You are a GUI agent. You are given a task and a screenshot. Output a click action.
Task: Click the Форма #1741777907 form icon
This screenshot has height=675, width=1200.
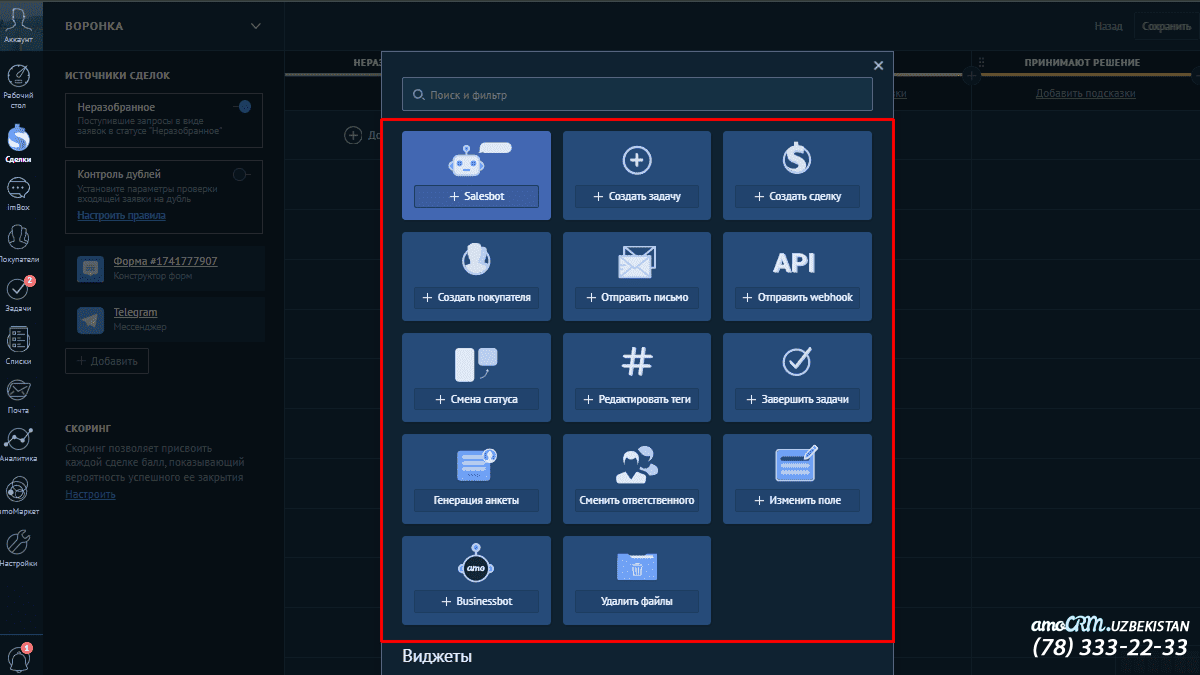(91, 268)
